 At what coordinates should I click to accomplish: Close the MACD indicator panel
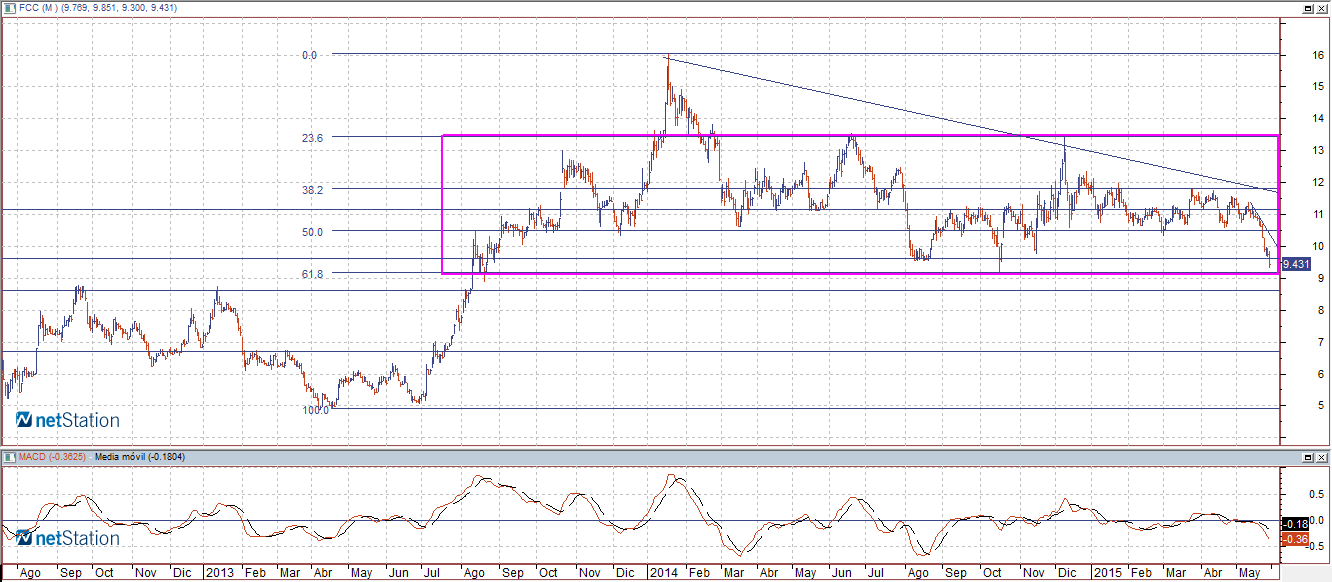1322,457
